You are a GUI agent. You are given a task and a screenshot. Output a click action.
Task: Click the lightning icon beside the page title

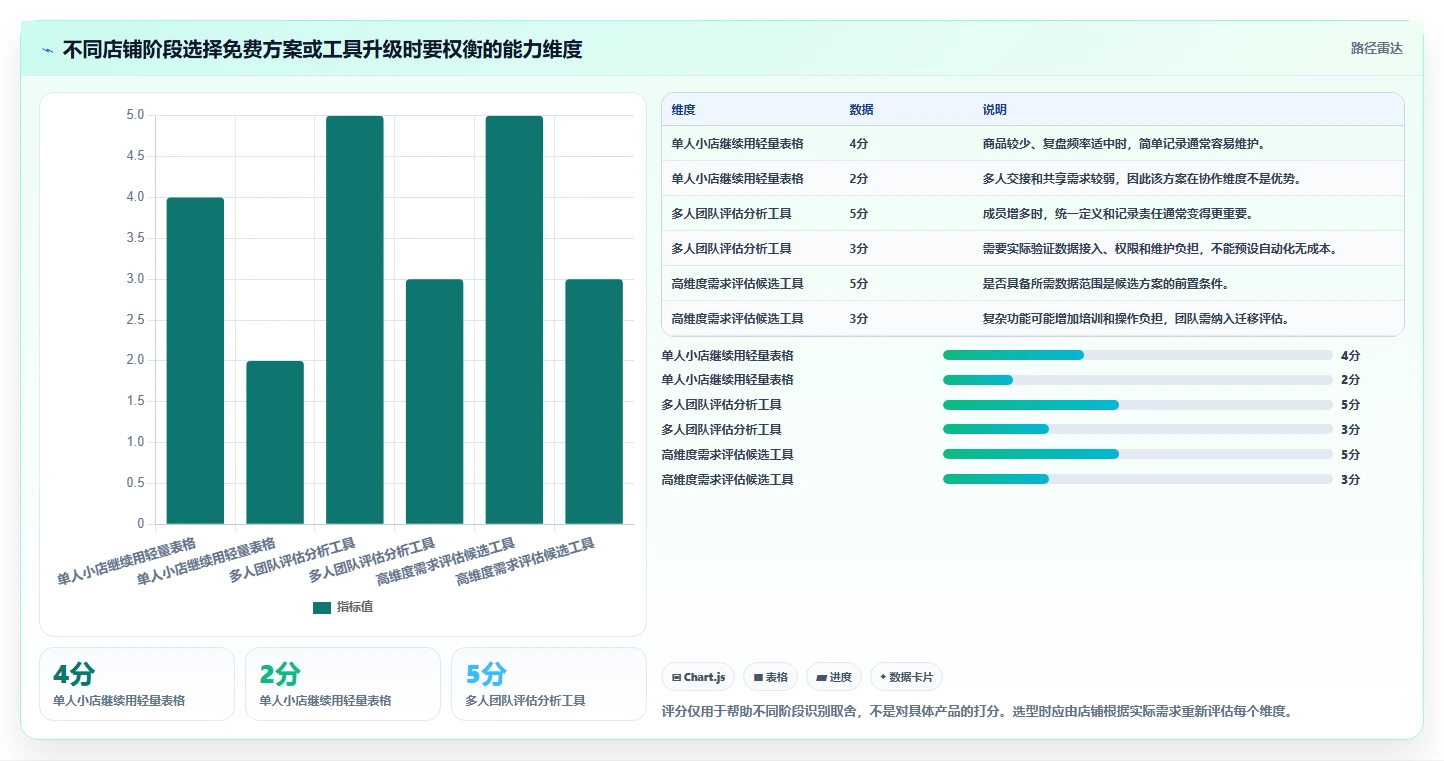[48, 49]
